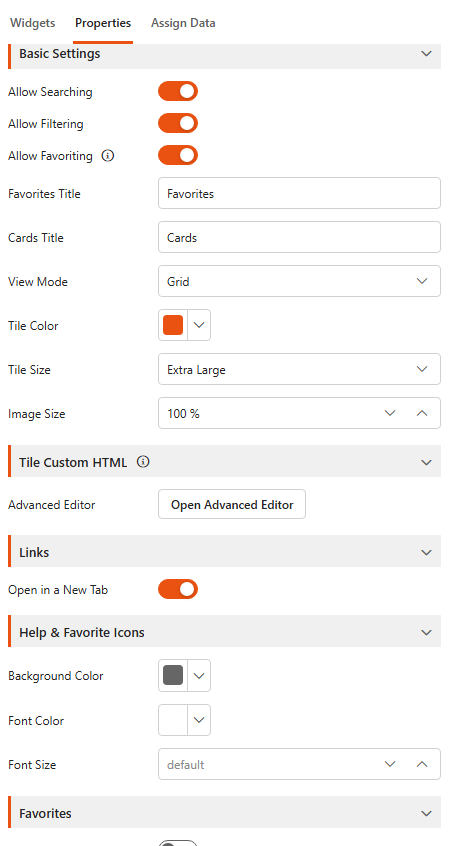The image size is (449, 846).
Task: Open the Assign Data tab
Action: (183, 23)
